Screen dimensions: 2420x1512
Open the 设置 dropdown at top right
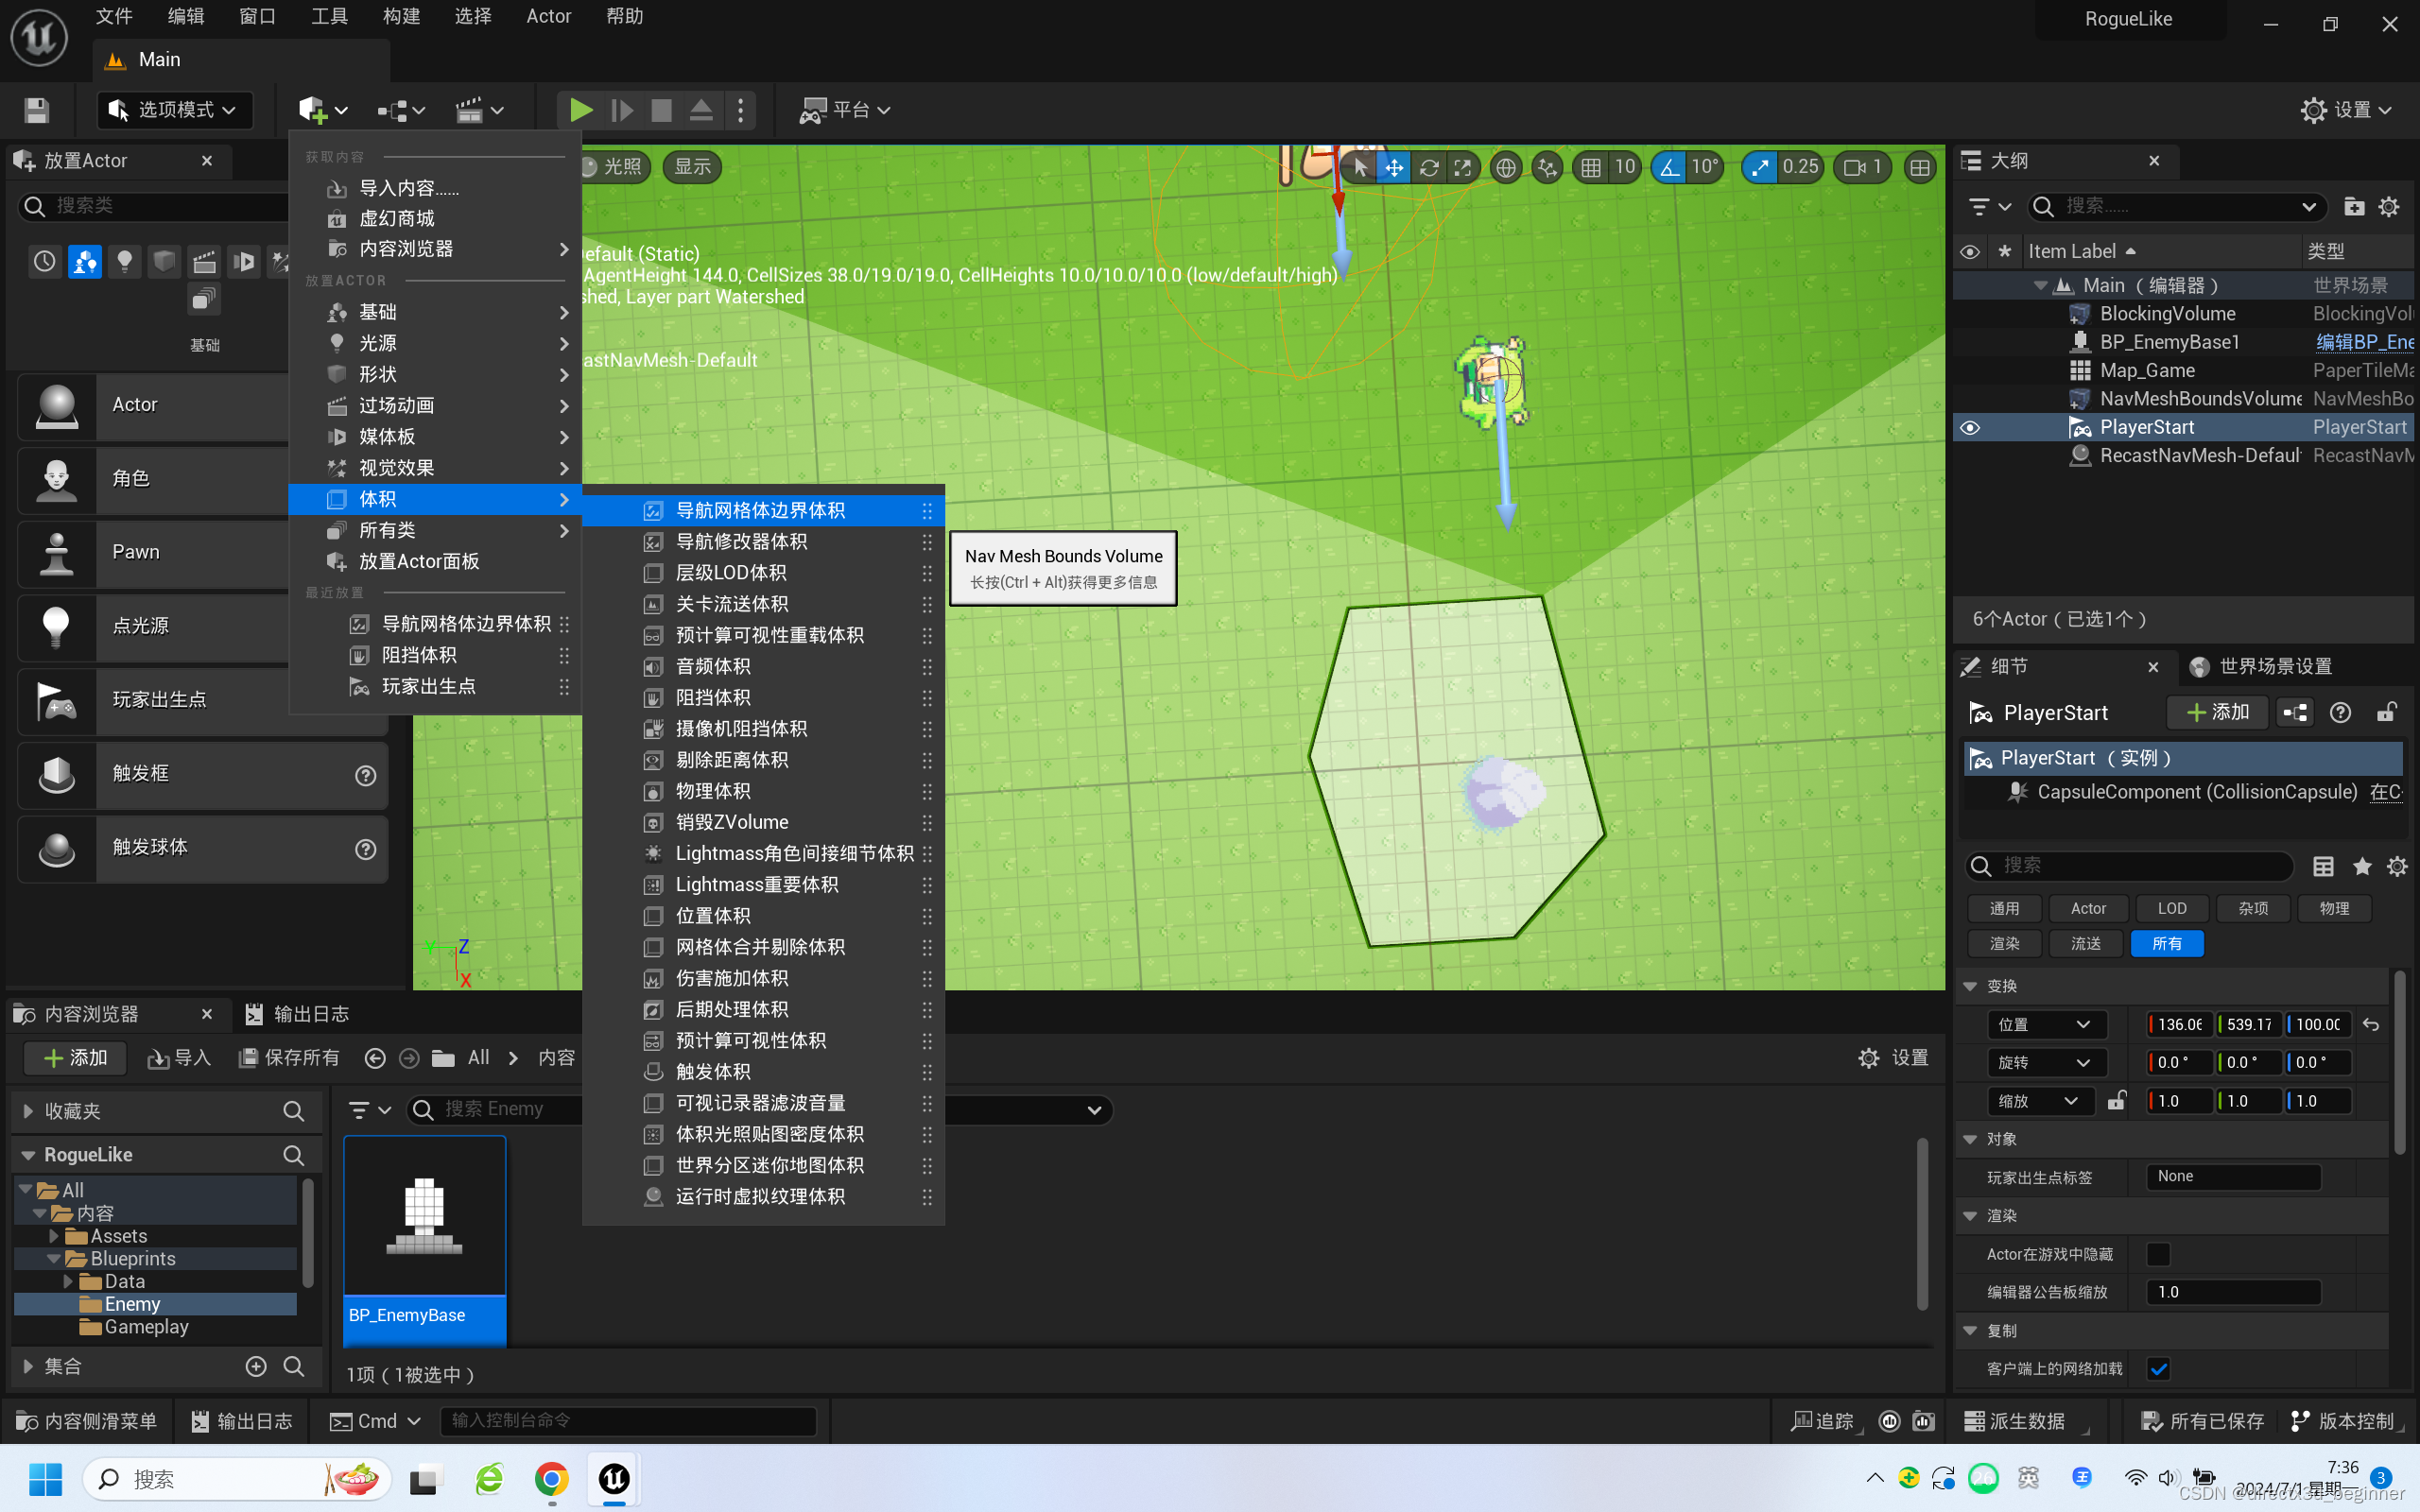coord(2344,110)
